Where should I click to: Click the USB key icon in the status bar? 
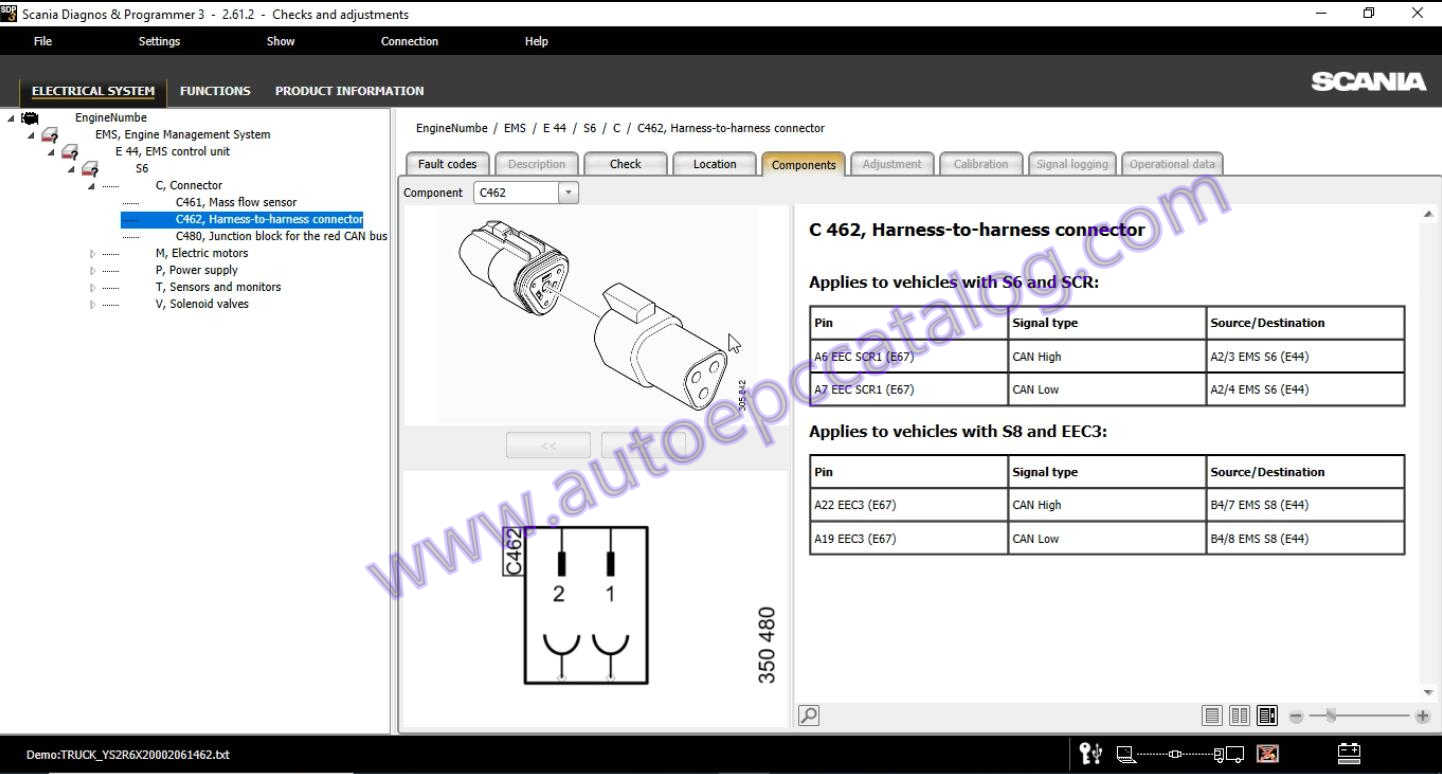(x=1090, y=754)
